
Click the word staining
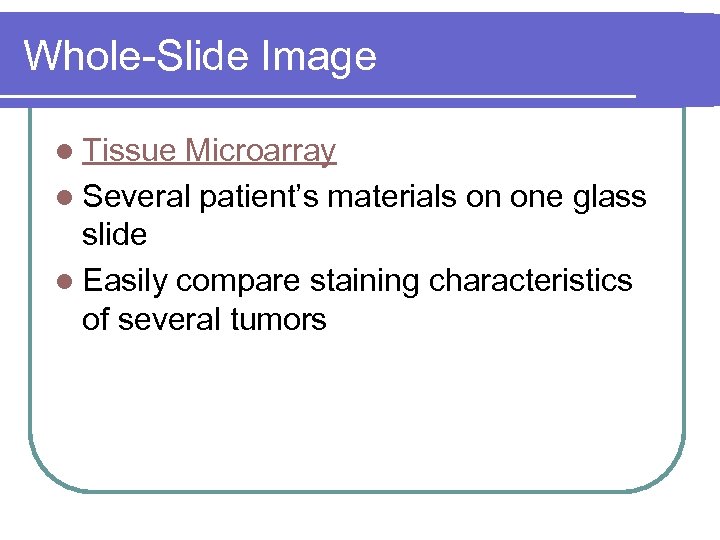[364, 282]
